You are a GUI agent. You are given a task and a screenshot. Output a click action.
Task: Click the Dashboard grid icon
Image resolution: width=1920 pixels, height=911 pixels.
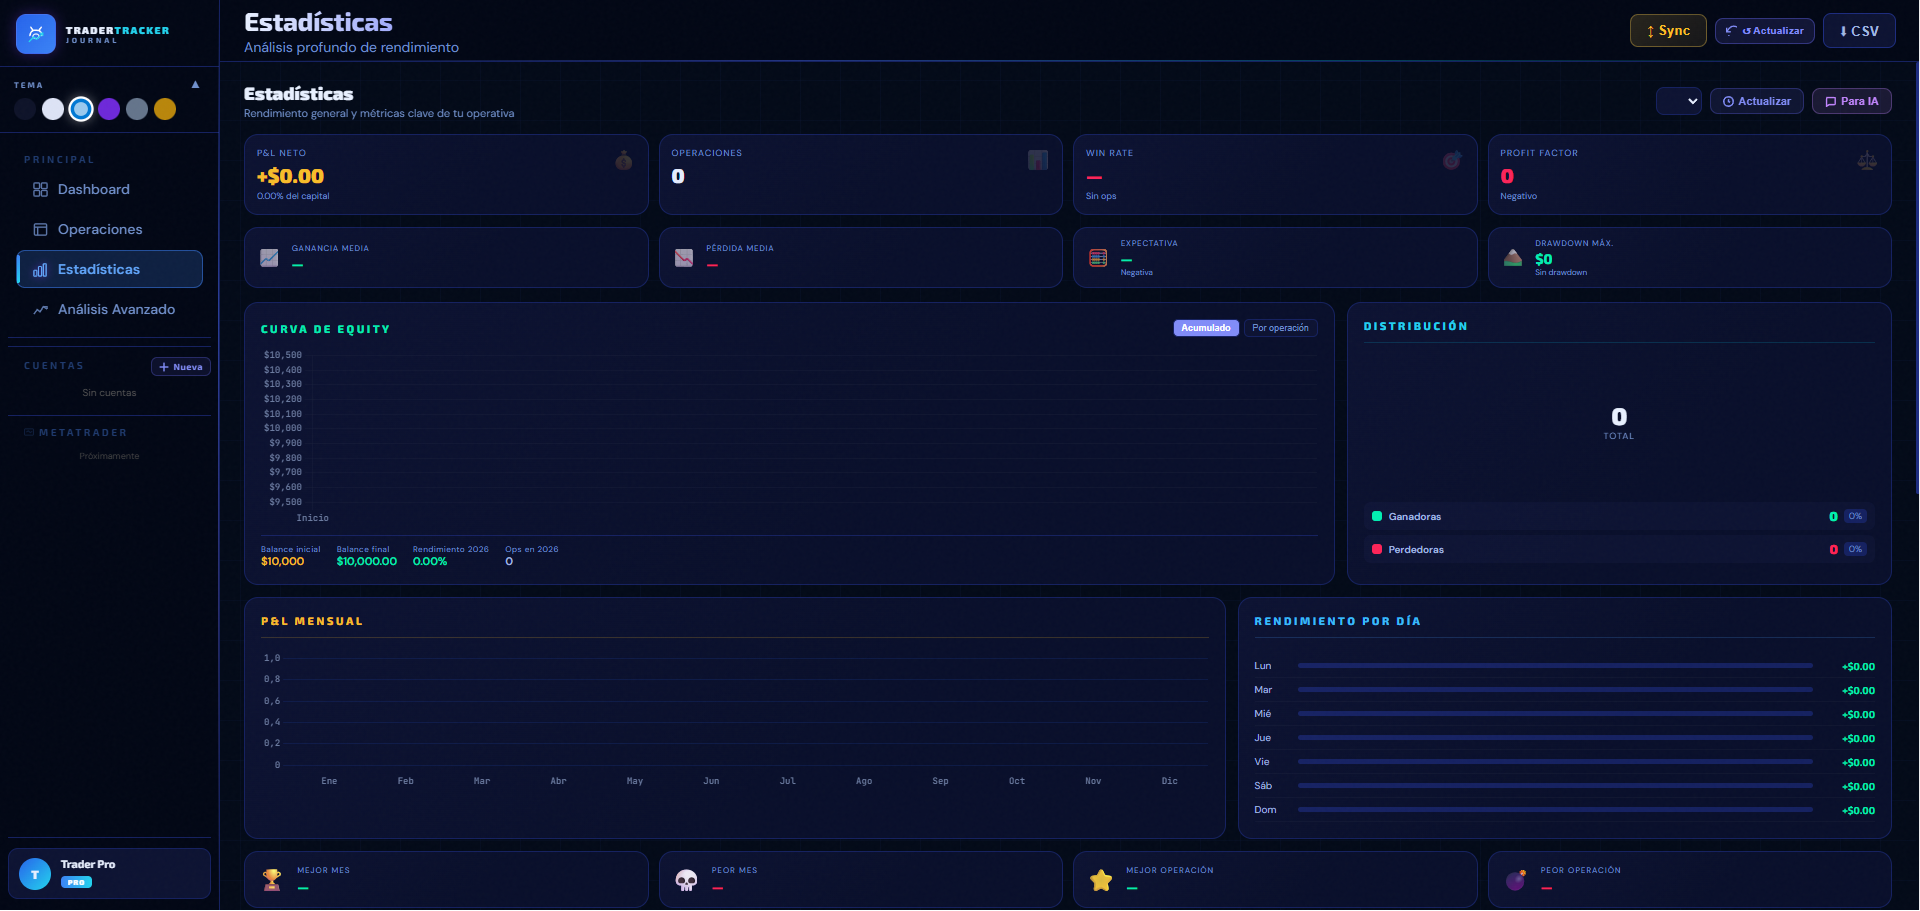pos(40,190)
